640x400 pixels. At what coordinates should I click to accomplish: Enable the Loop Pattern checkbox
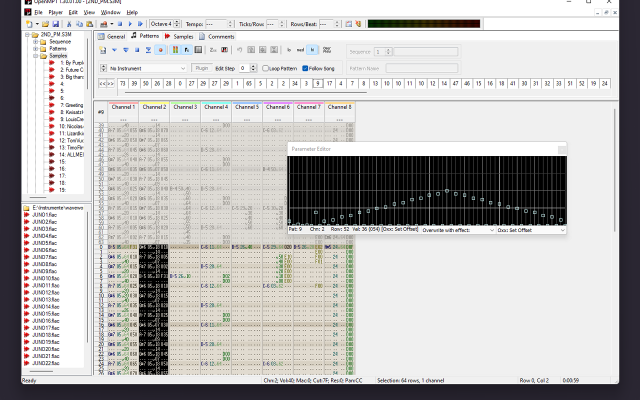265,68
